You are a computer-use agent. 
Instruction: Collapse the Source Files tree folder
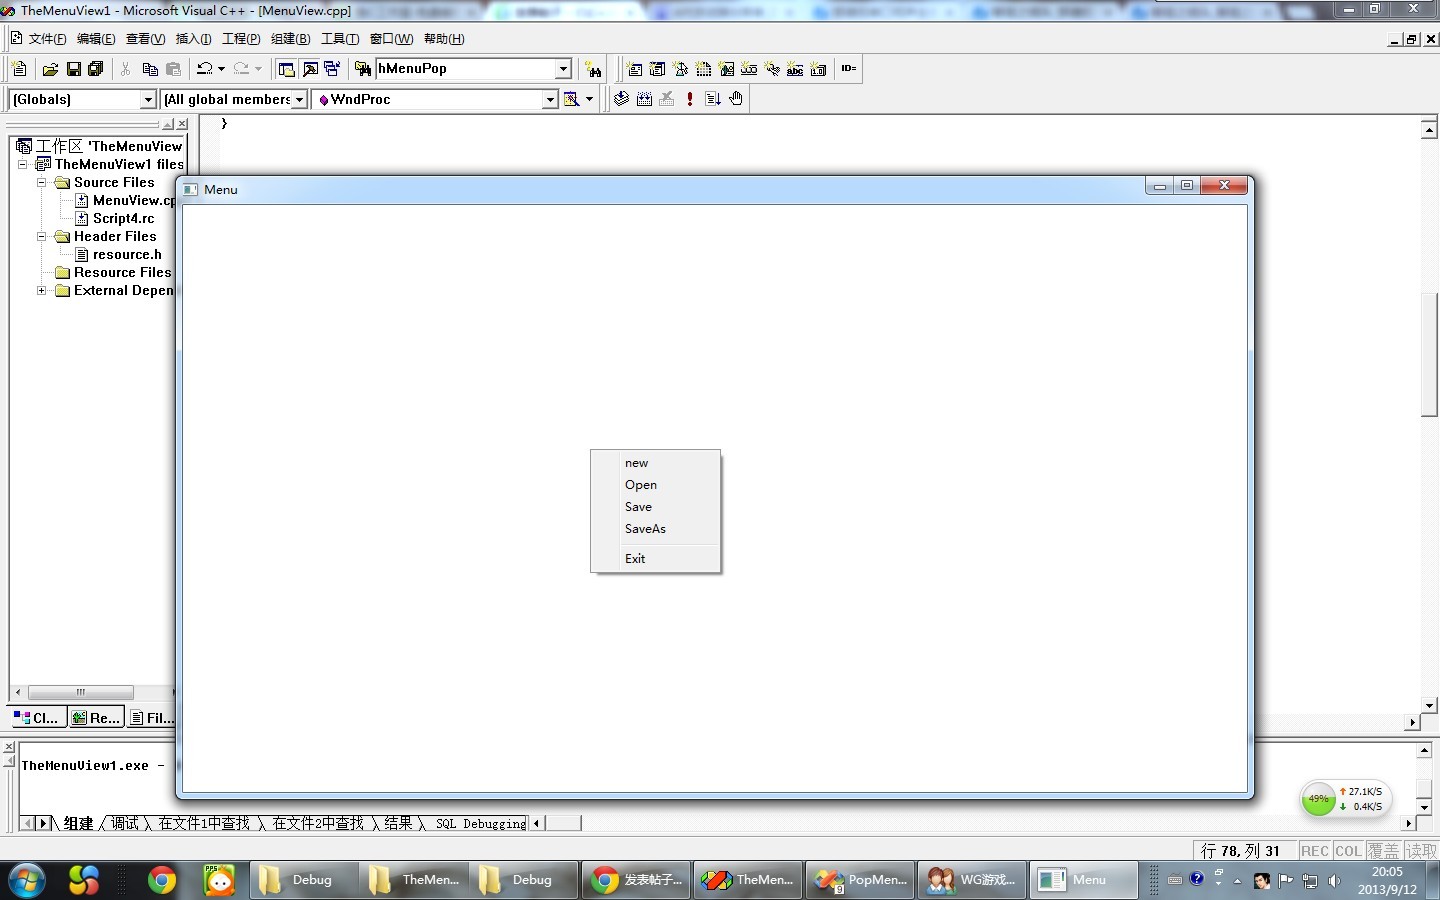42,182
